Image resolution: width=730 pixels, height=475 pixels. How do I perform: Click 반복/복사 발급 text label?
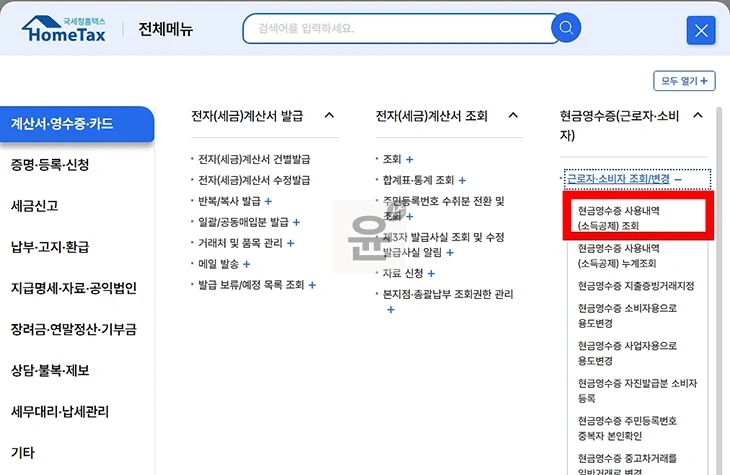[x=230, y=201]
